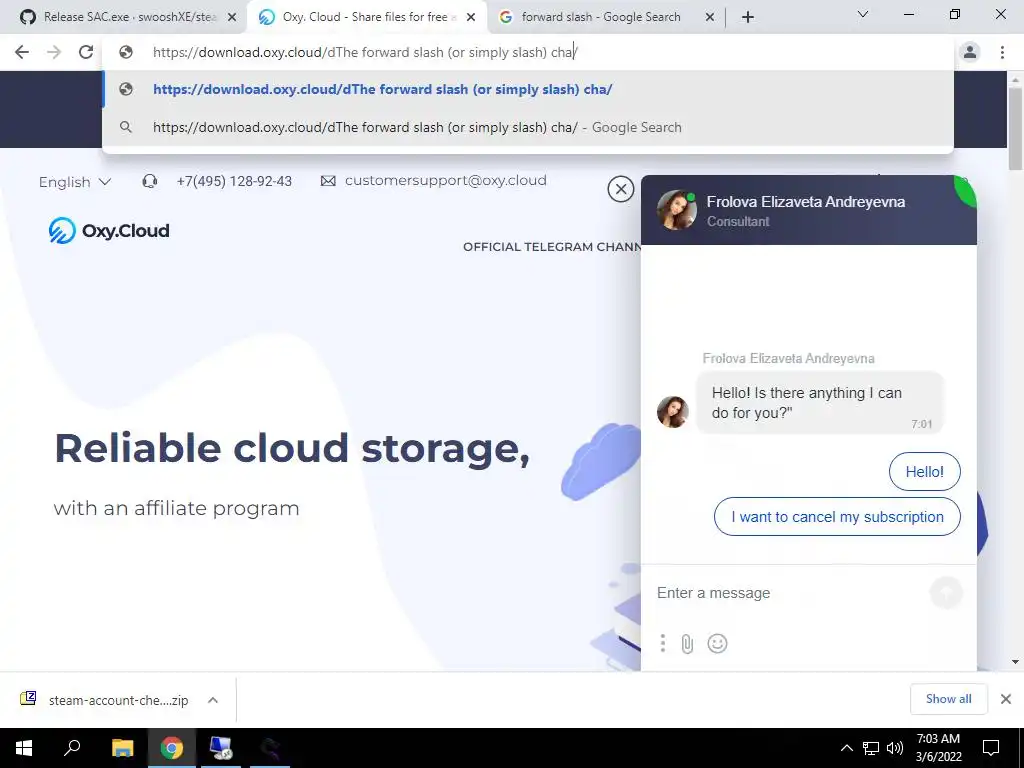Open the Windows notification center icon
This screenshot has width=1024, height=768.
coord(991,748)
